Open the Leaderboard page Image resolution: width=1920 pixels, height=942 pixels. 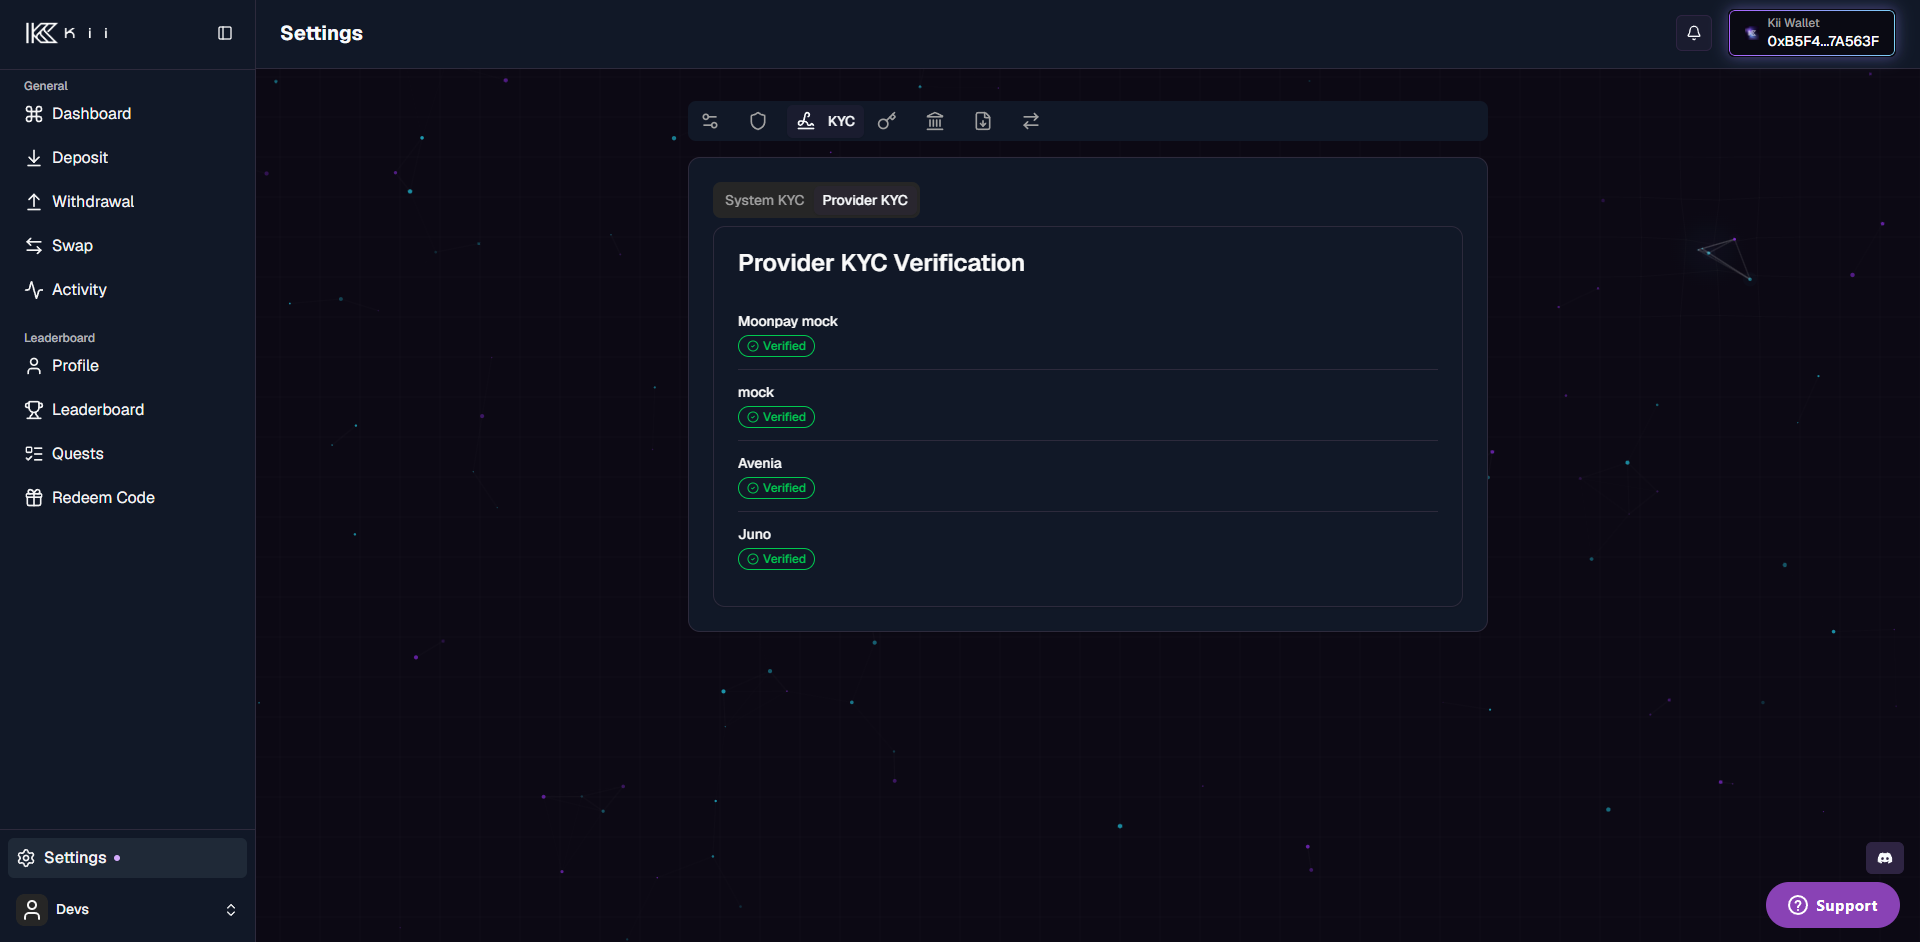click(127, 410)
